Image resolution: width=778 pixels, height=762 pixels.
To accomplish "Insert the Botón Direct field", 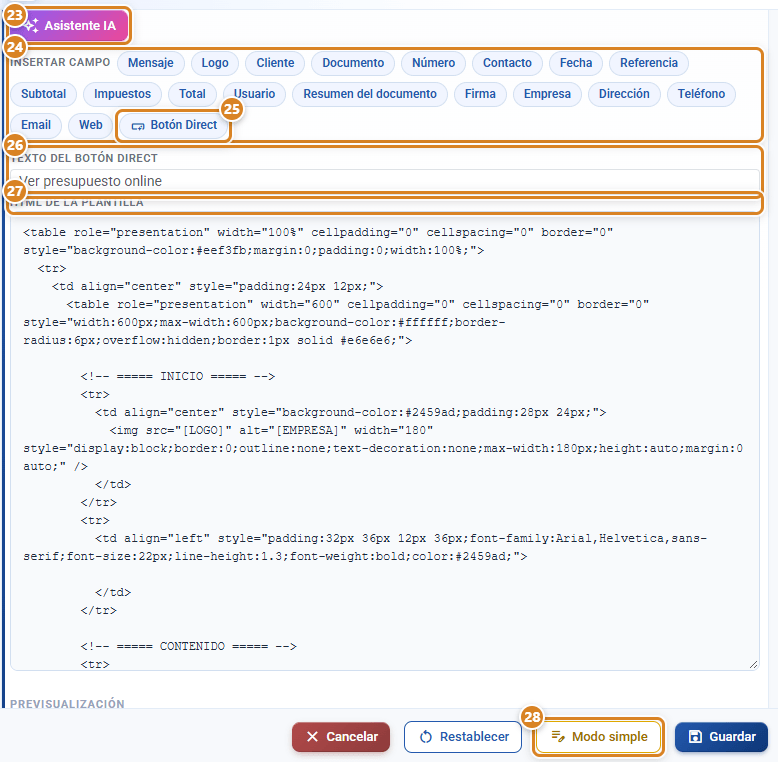I will 174,125.
